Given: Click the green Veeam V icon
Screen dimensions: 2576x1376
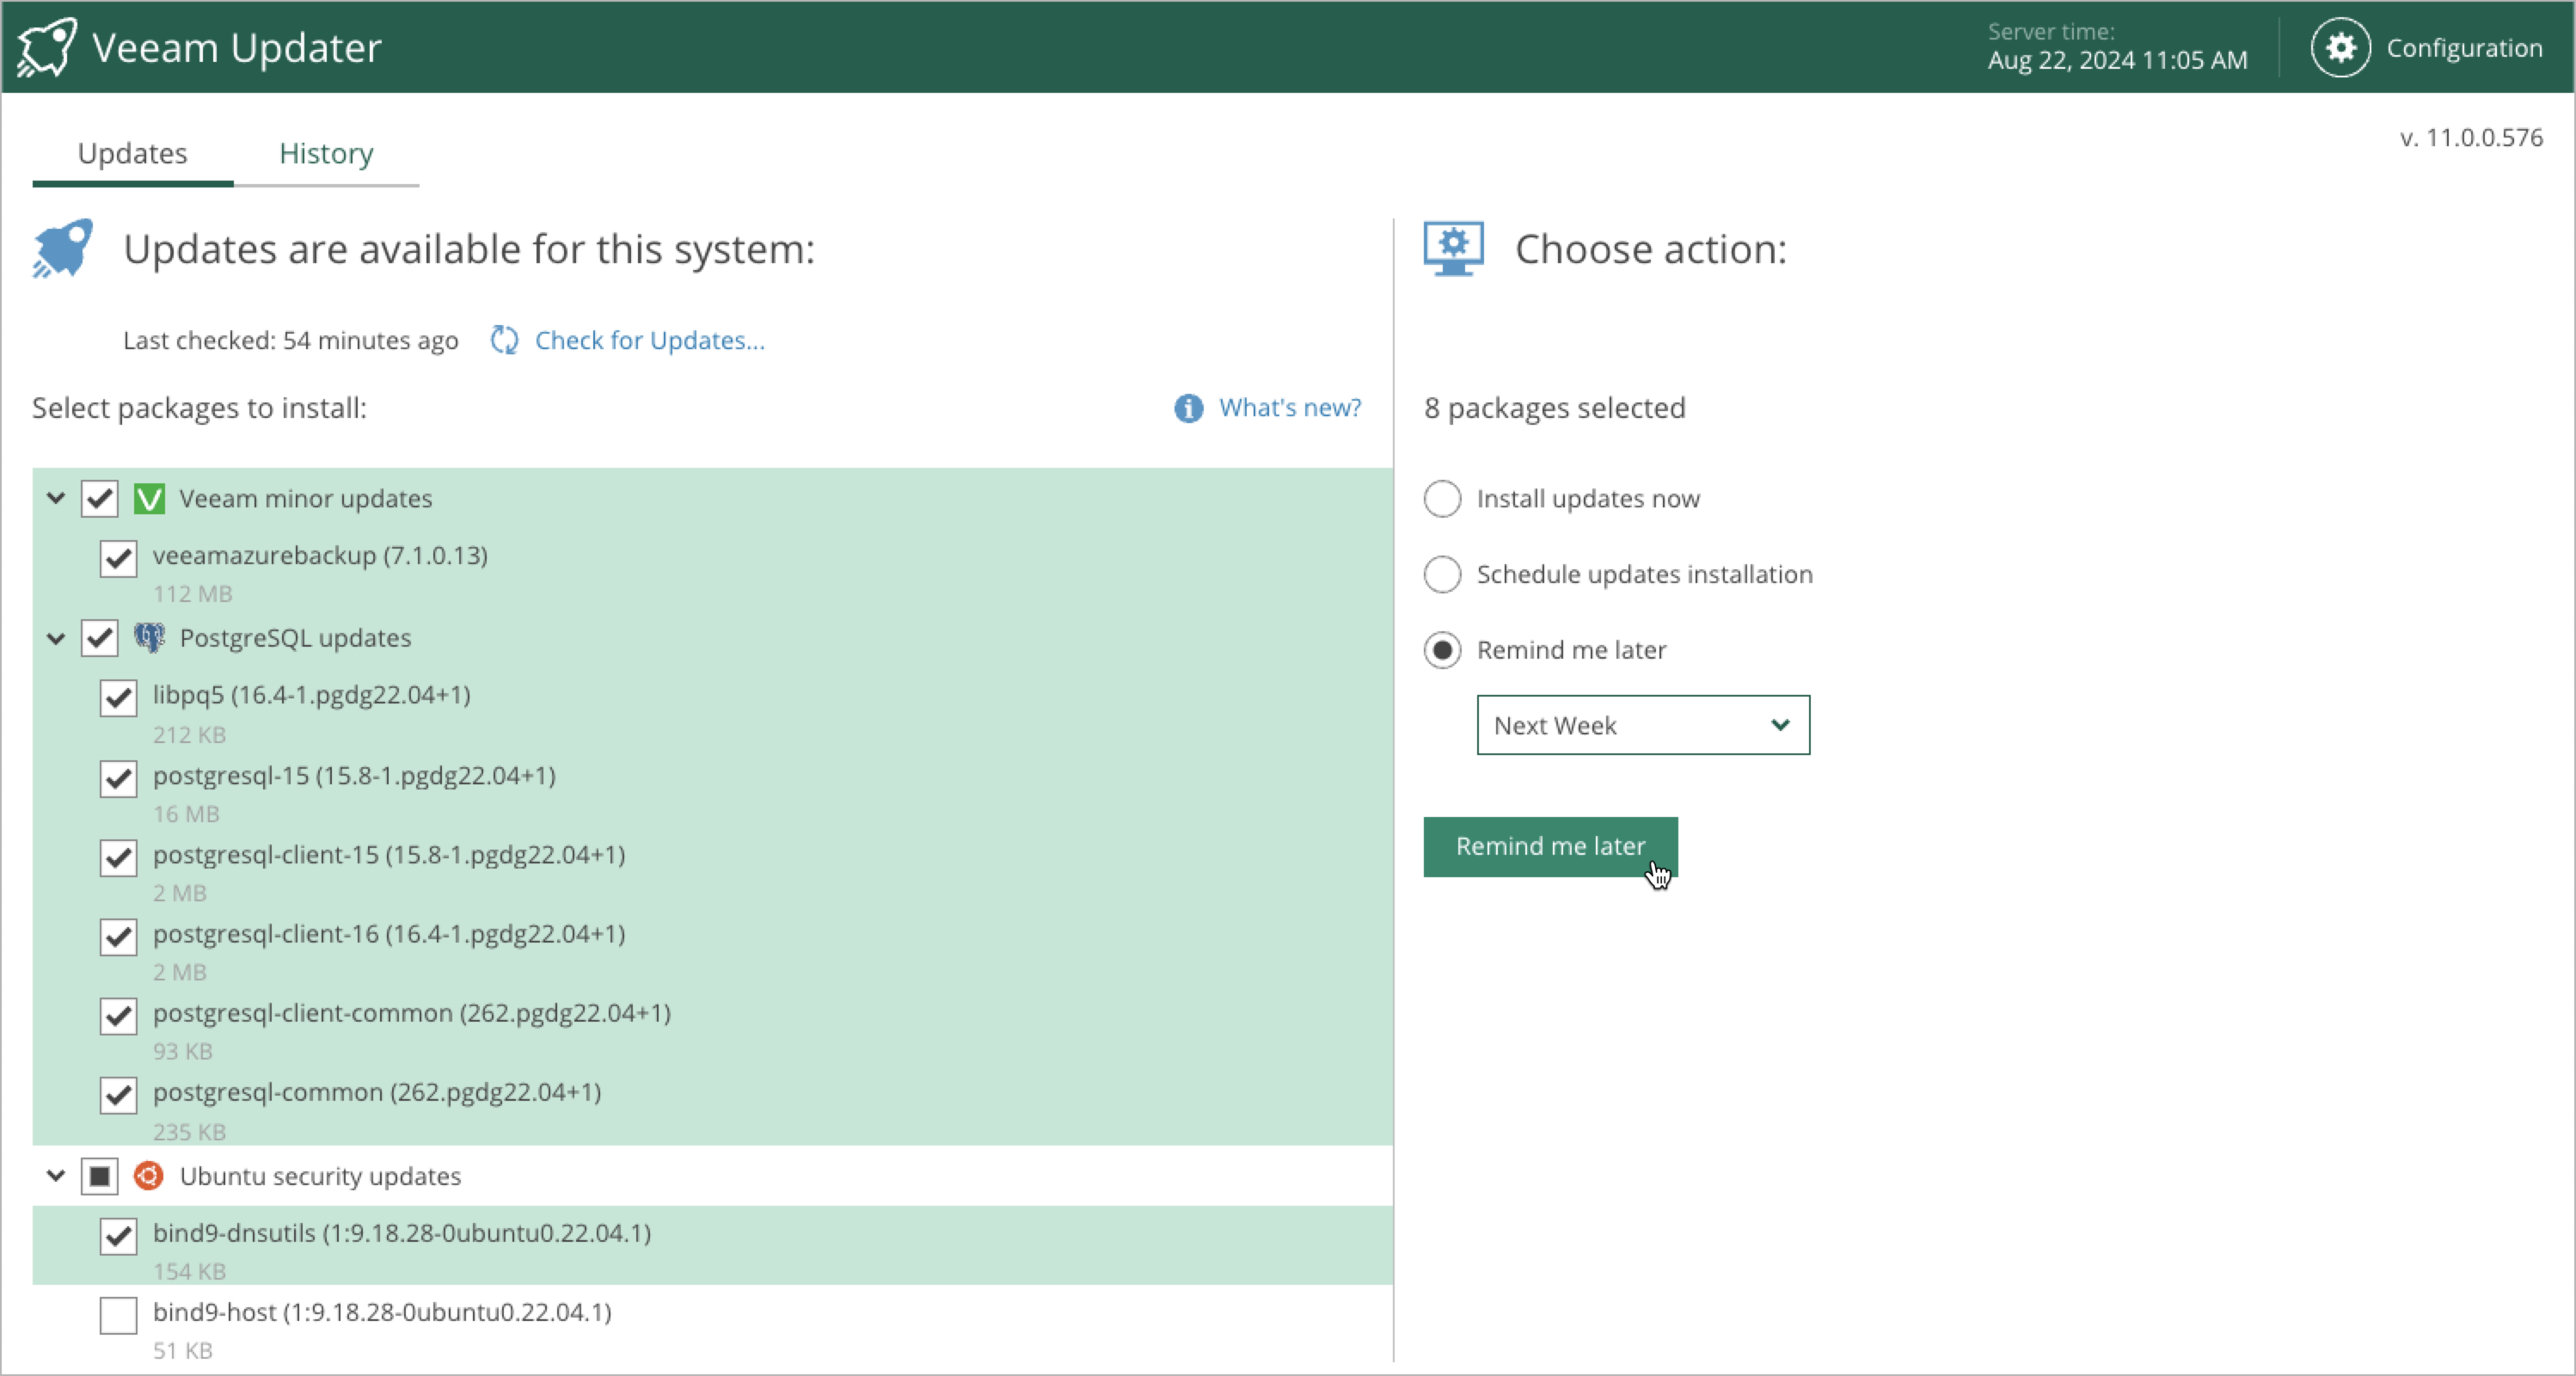Looking at the screenshot, I should pos(149,498).
